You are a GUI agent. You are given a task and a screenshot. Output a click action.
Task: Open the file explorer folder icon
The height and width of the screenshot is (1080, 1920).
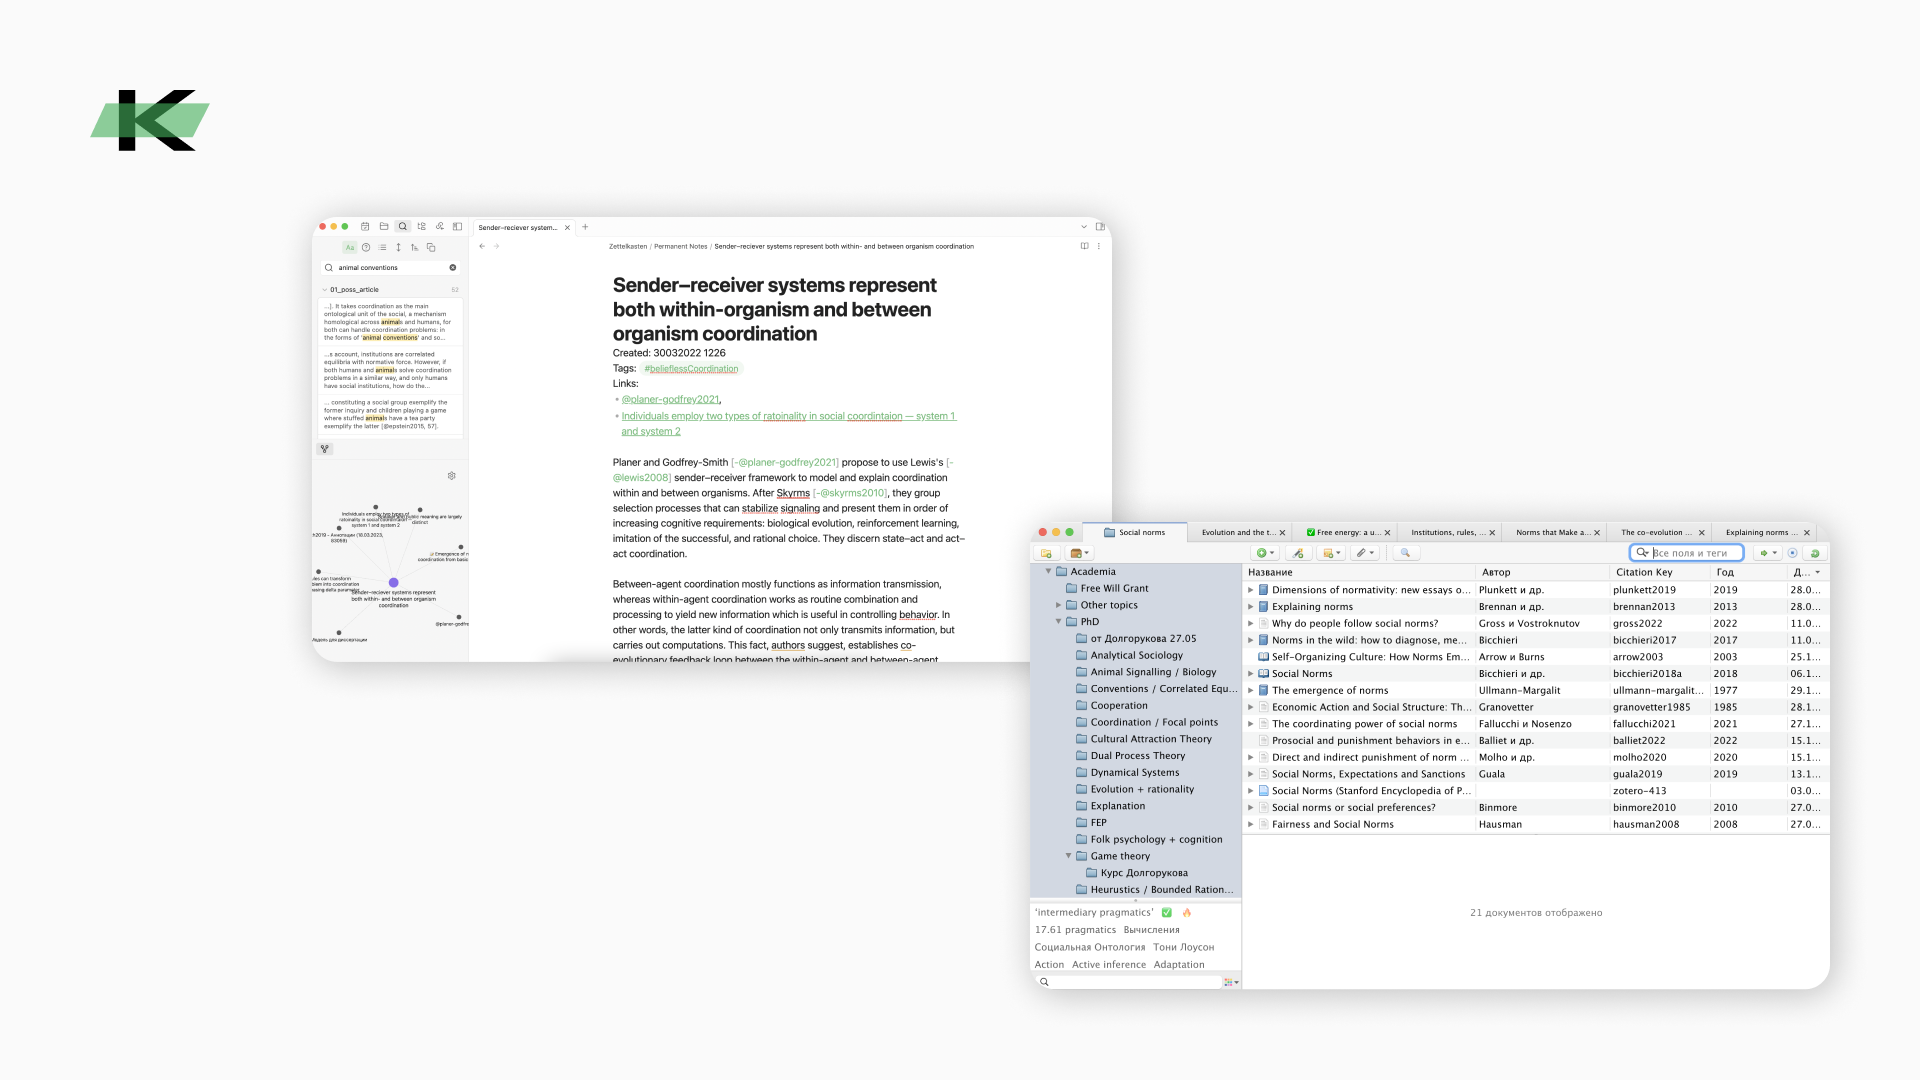point(384,227)
